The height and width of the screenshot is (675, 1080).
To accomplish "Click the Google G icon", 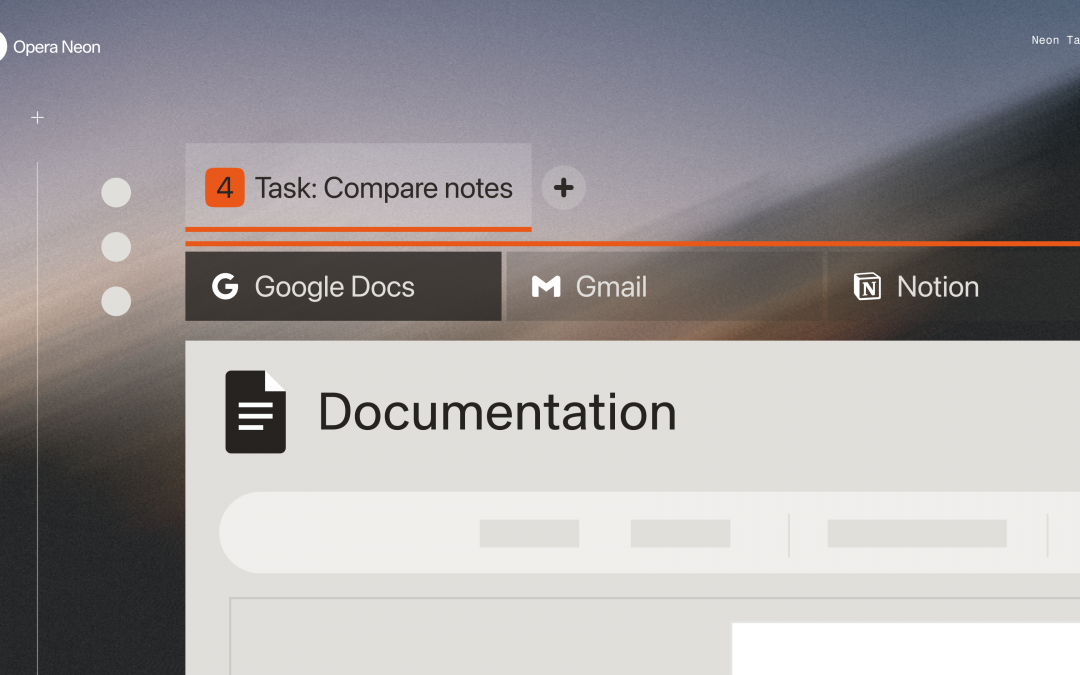I will [x=225, y=287].
